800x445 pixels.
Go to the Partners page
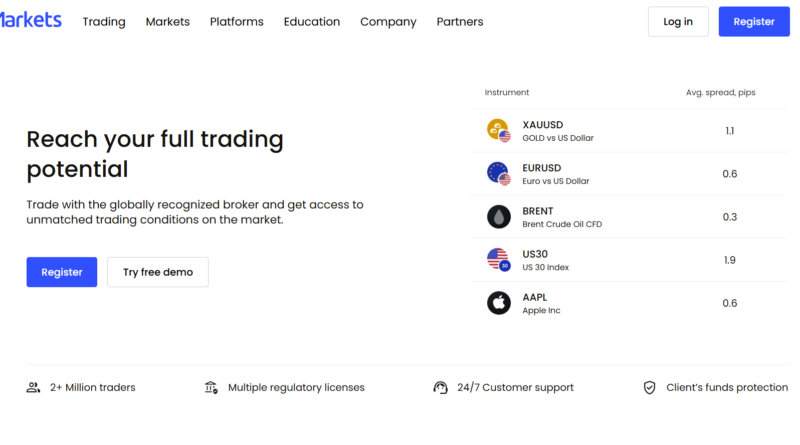pos(460,22)
